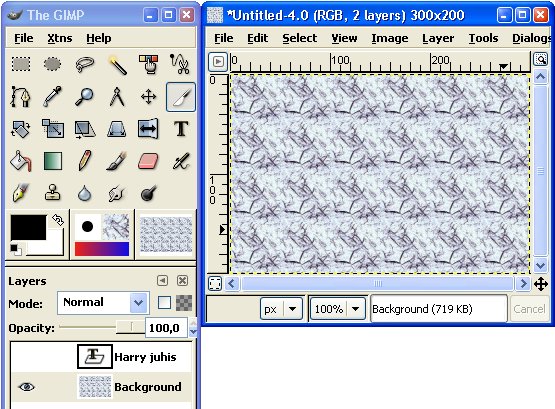Choose the Clone stamp tool
The image size is (555, 409).
[53, 193]
